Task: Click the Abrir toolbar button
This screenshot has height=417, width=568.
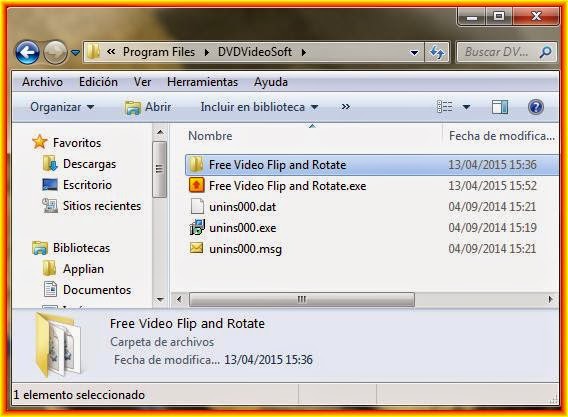Action: [148, 107]
